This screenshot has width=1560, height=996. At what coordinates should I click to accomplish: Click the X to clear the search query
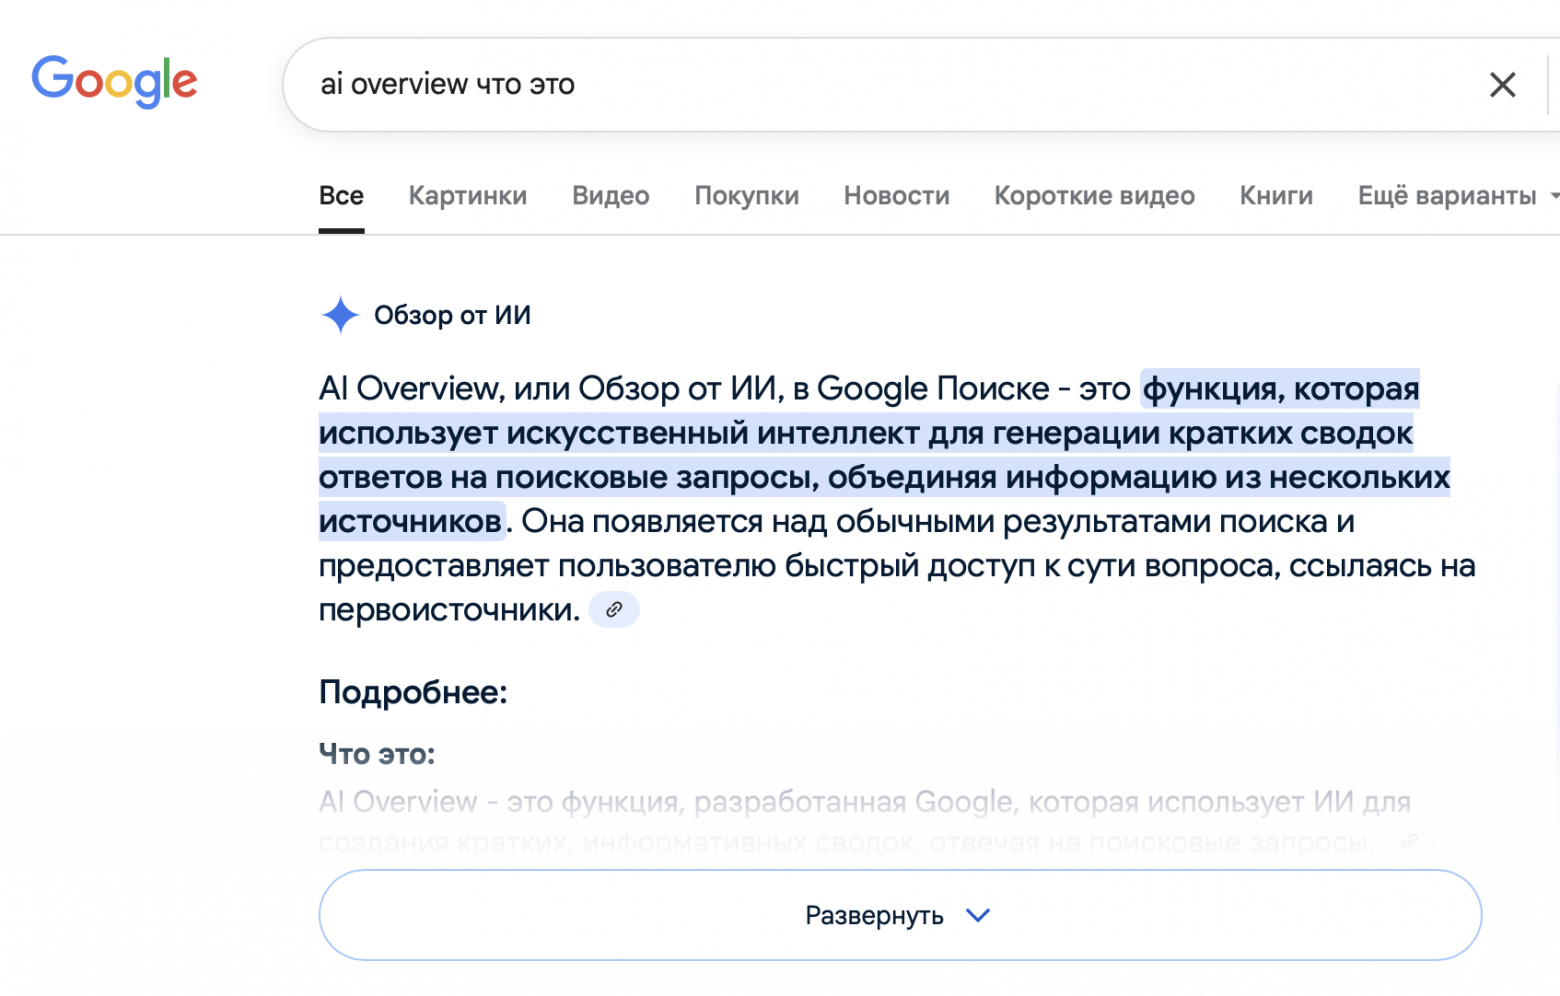click(1503, 85)
